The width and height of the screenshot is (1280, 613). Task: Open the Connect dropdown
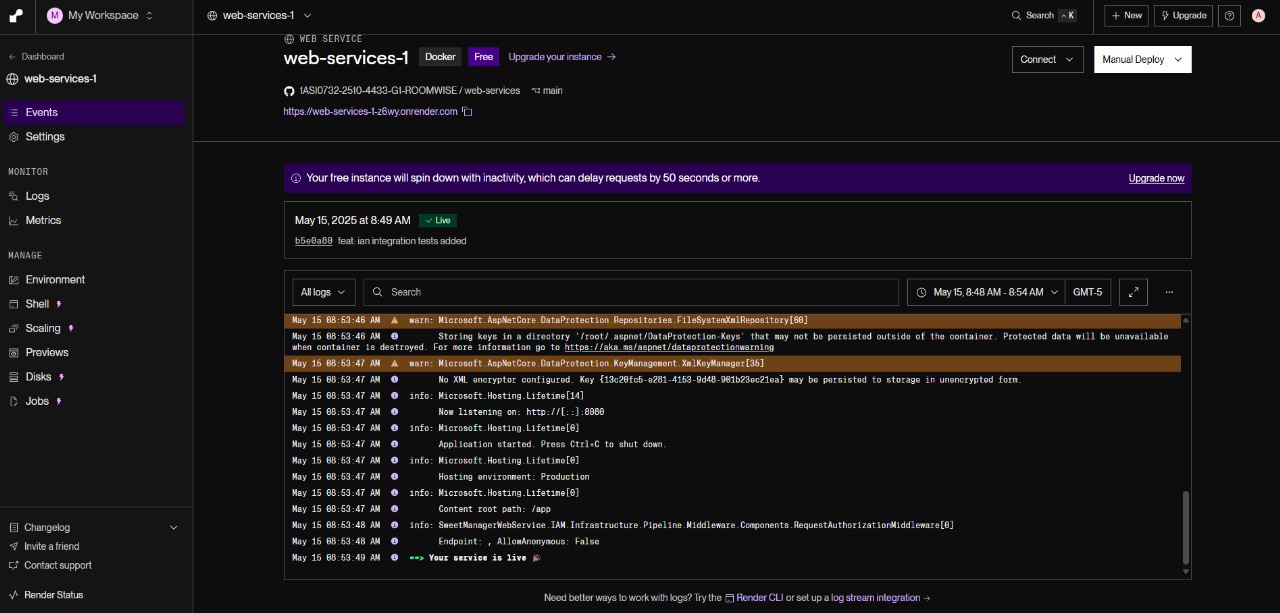click(x=1047, y=59)
